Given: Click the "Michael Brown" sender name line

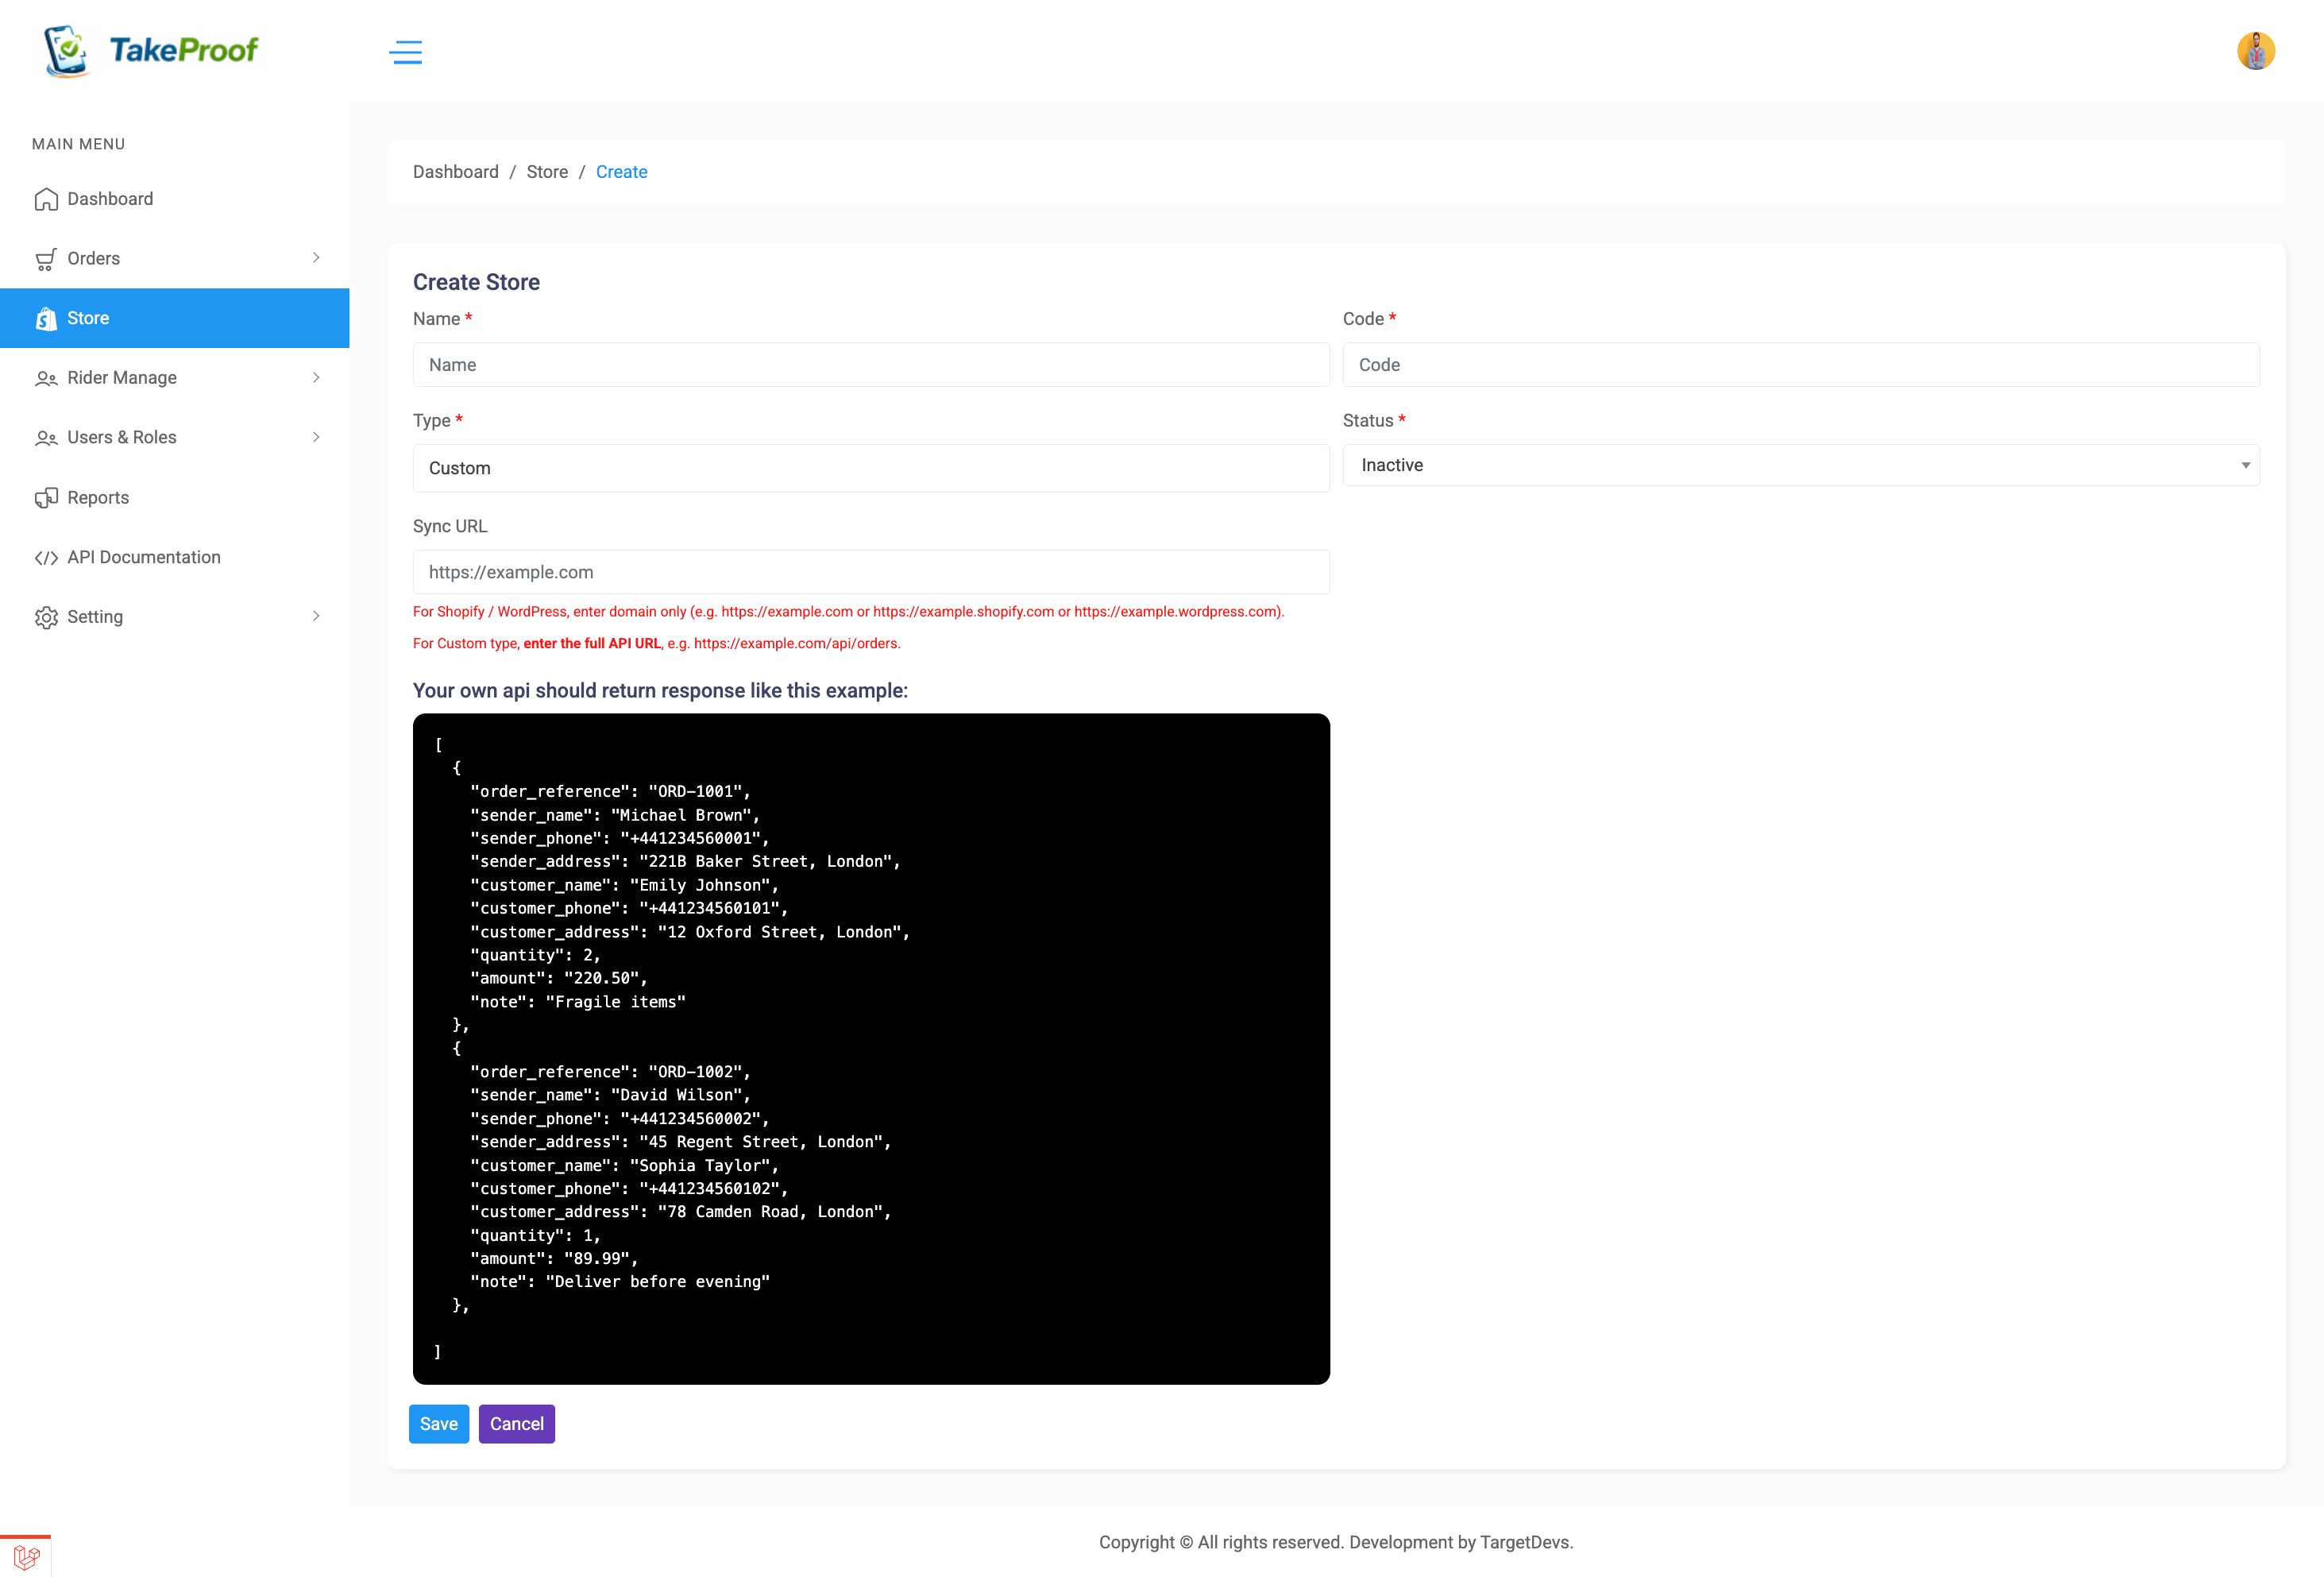Looking at the screenshot, I should tap(615, 816).
